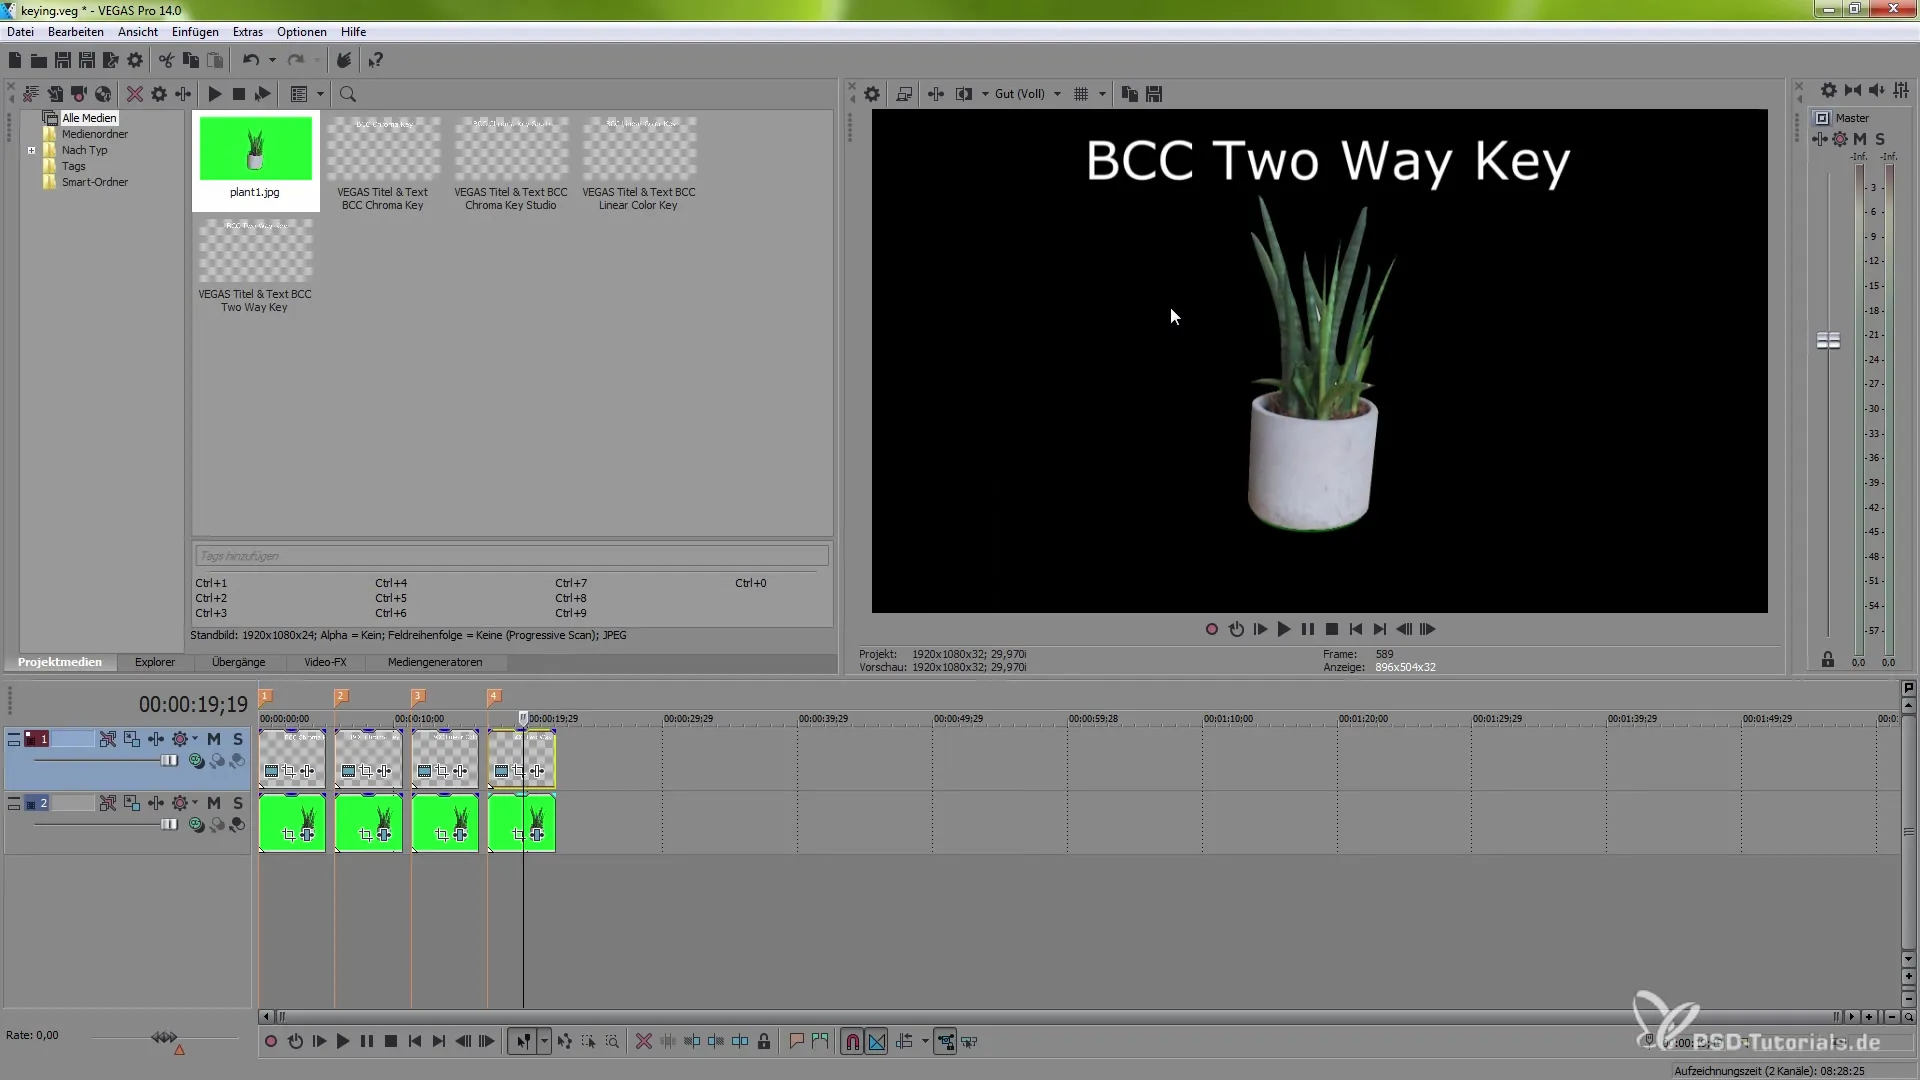Open preview overlays grid dropdown arrow
Viewport: 1920px width, 1080px height.
coord(1102,94)
